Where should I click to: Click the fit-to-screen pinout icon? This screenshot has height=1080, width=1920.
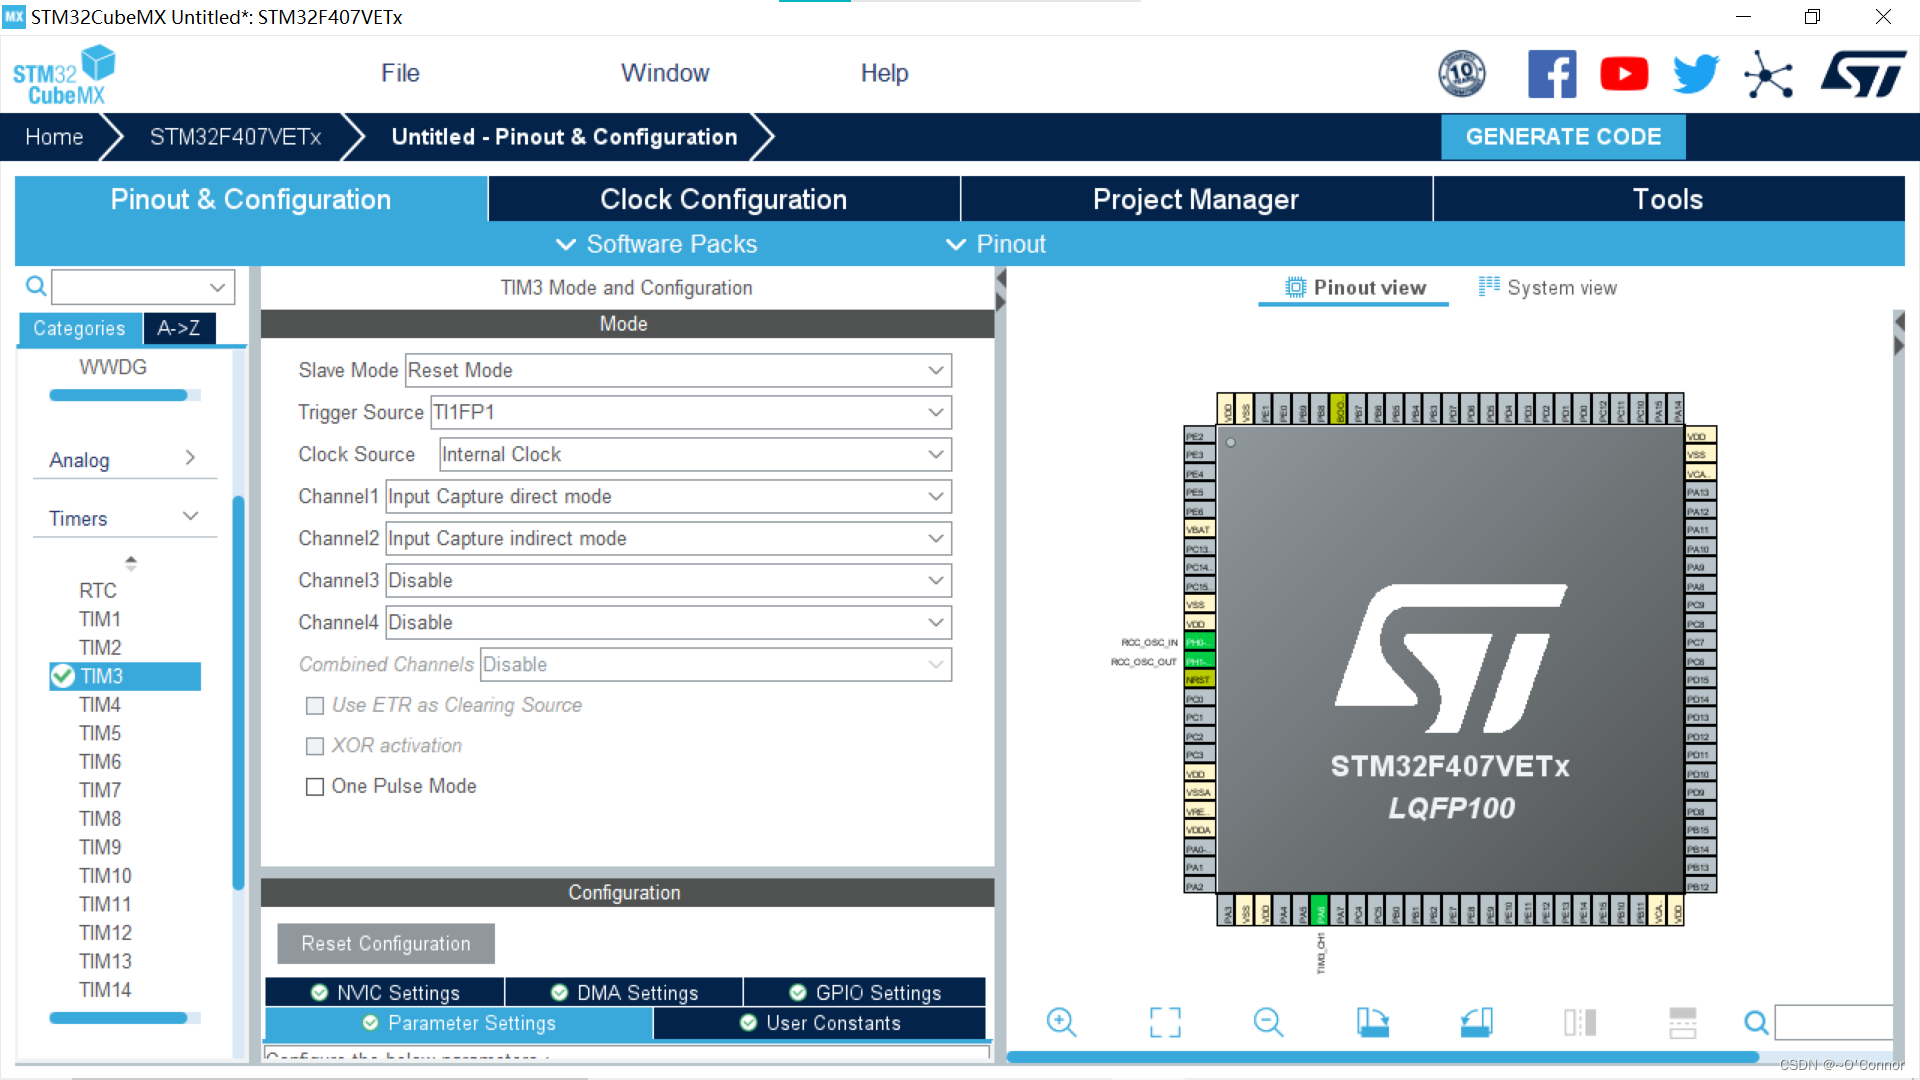(1165, 1022)
